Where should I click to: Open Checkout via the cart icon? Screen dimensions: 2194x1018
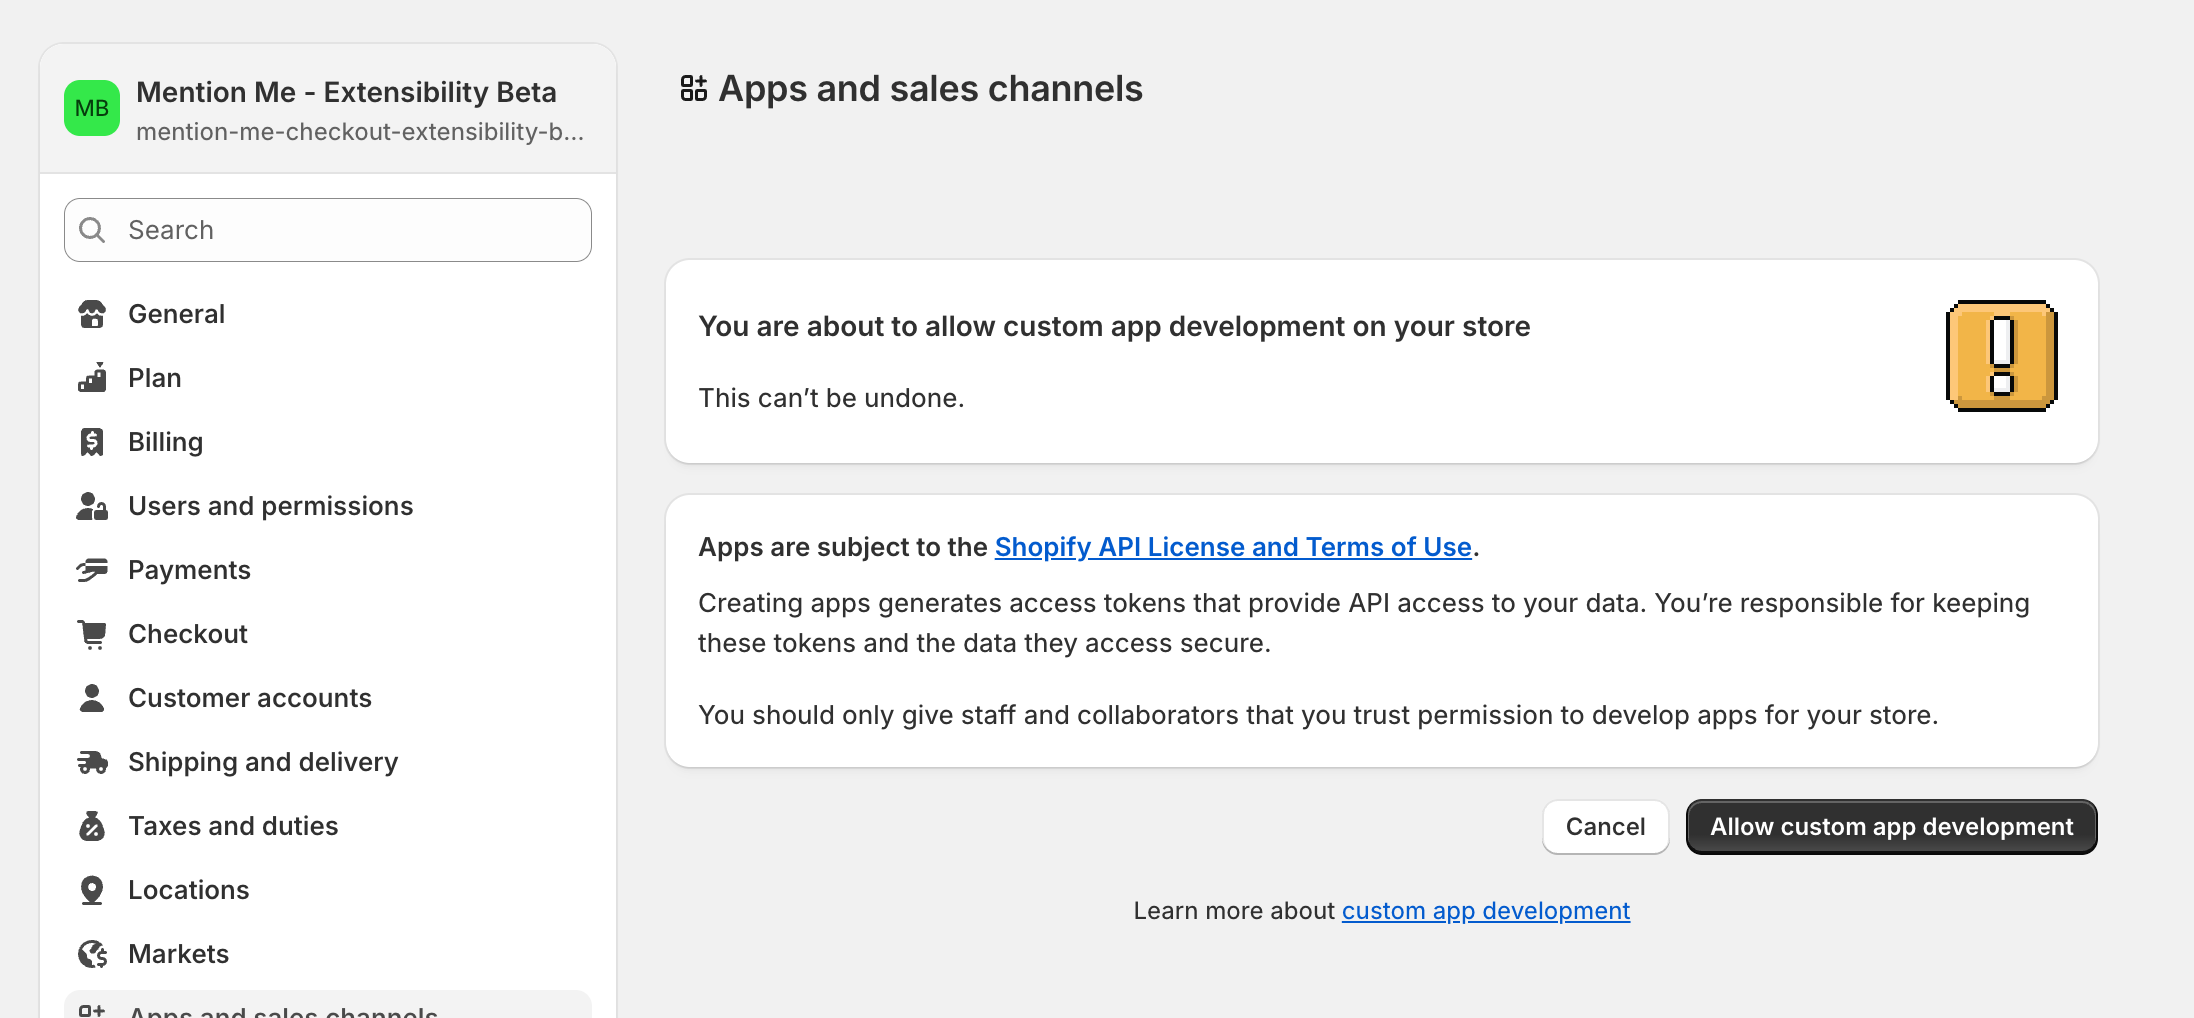[x=92, y=633]
